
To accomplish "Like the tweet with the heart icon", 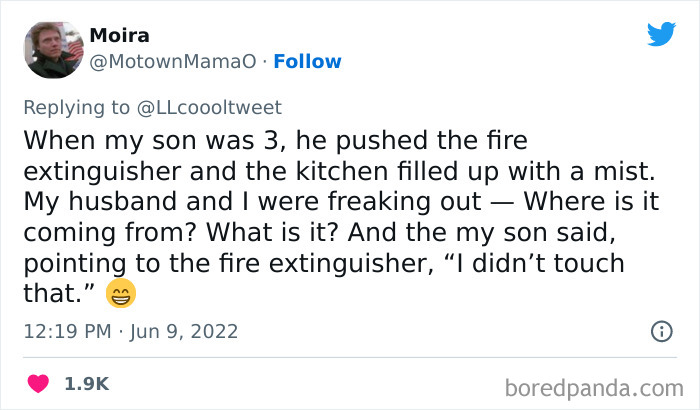I will [x=38, y=383].
